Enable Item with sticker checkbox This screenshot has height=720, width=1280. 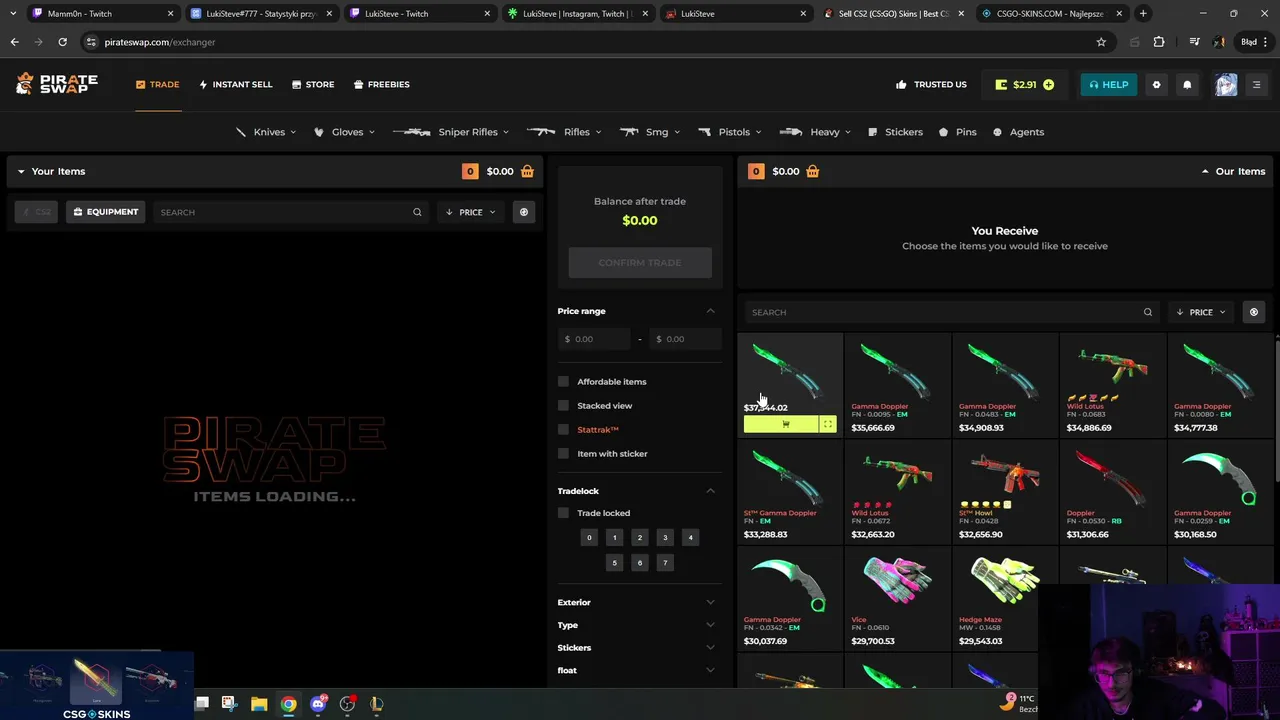click(563, 454)
